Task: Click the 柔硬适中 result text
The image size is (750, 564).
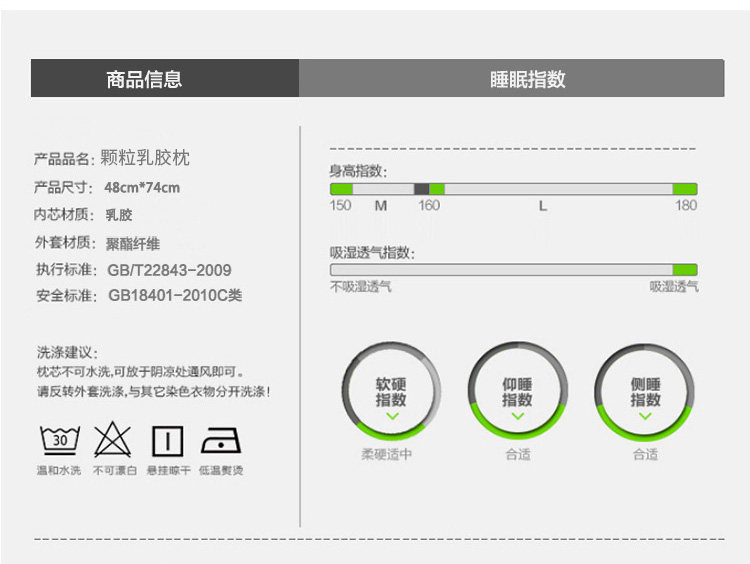Action: pyautogui.click(x=386, y=454)
